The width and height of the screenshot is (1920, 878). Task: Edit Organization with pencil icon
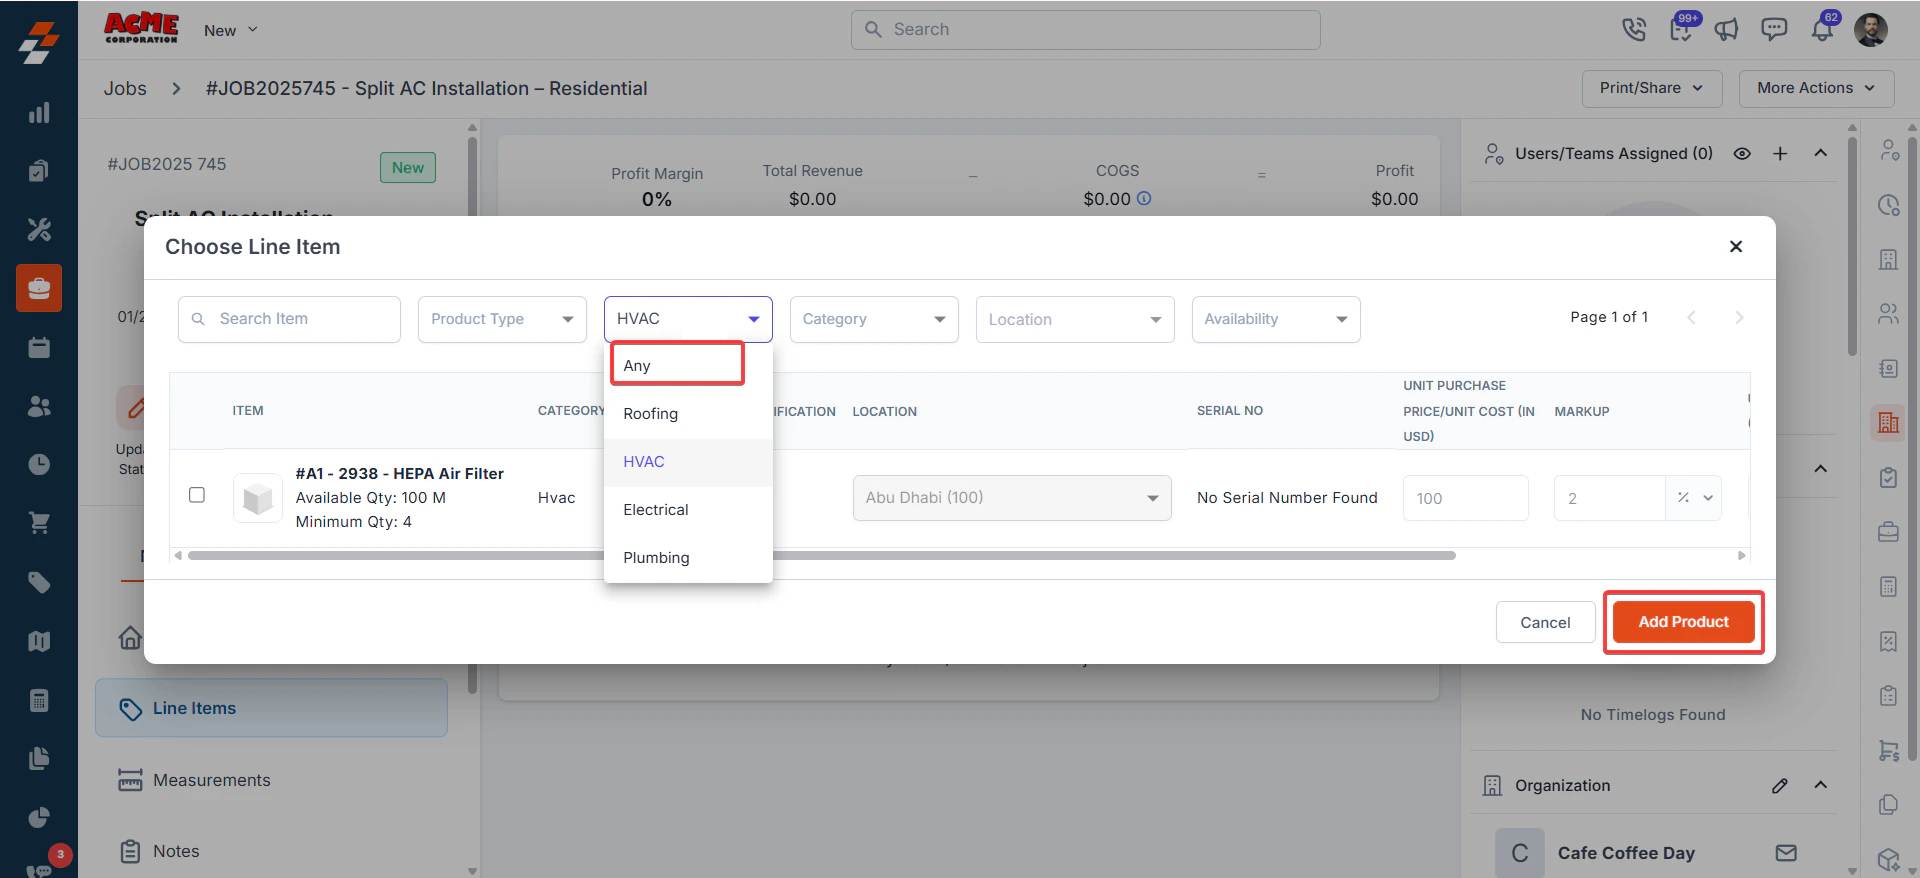pyautogui.click(x=1780, y=785)
